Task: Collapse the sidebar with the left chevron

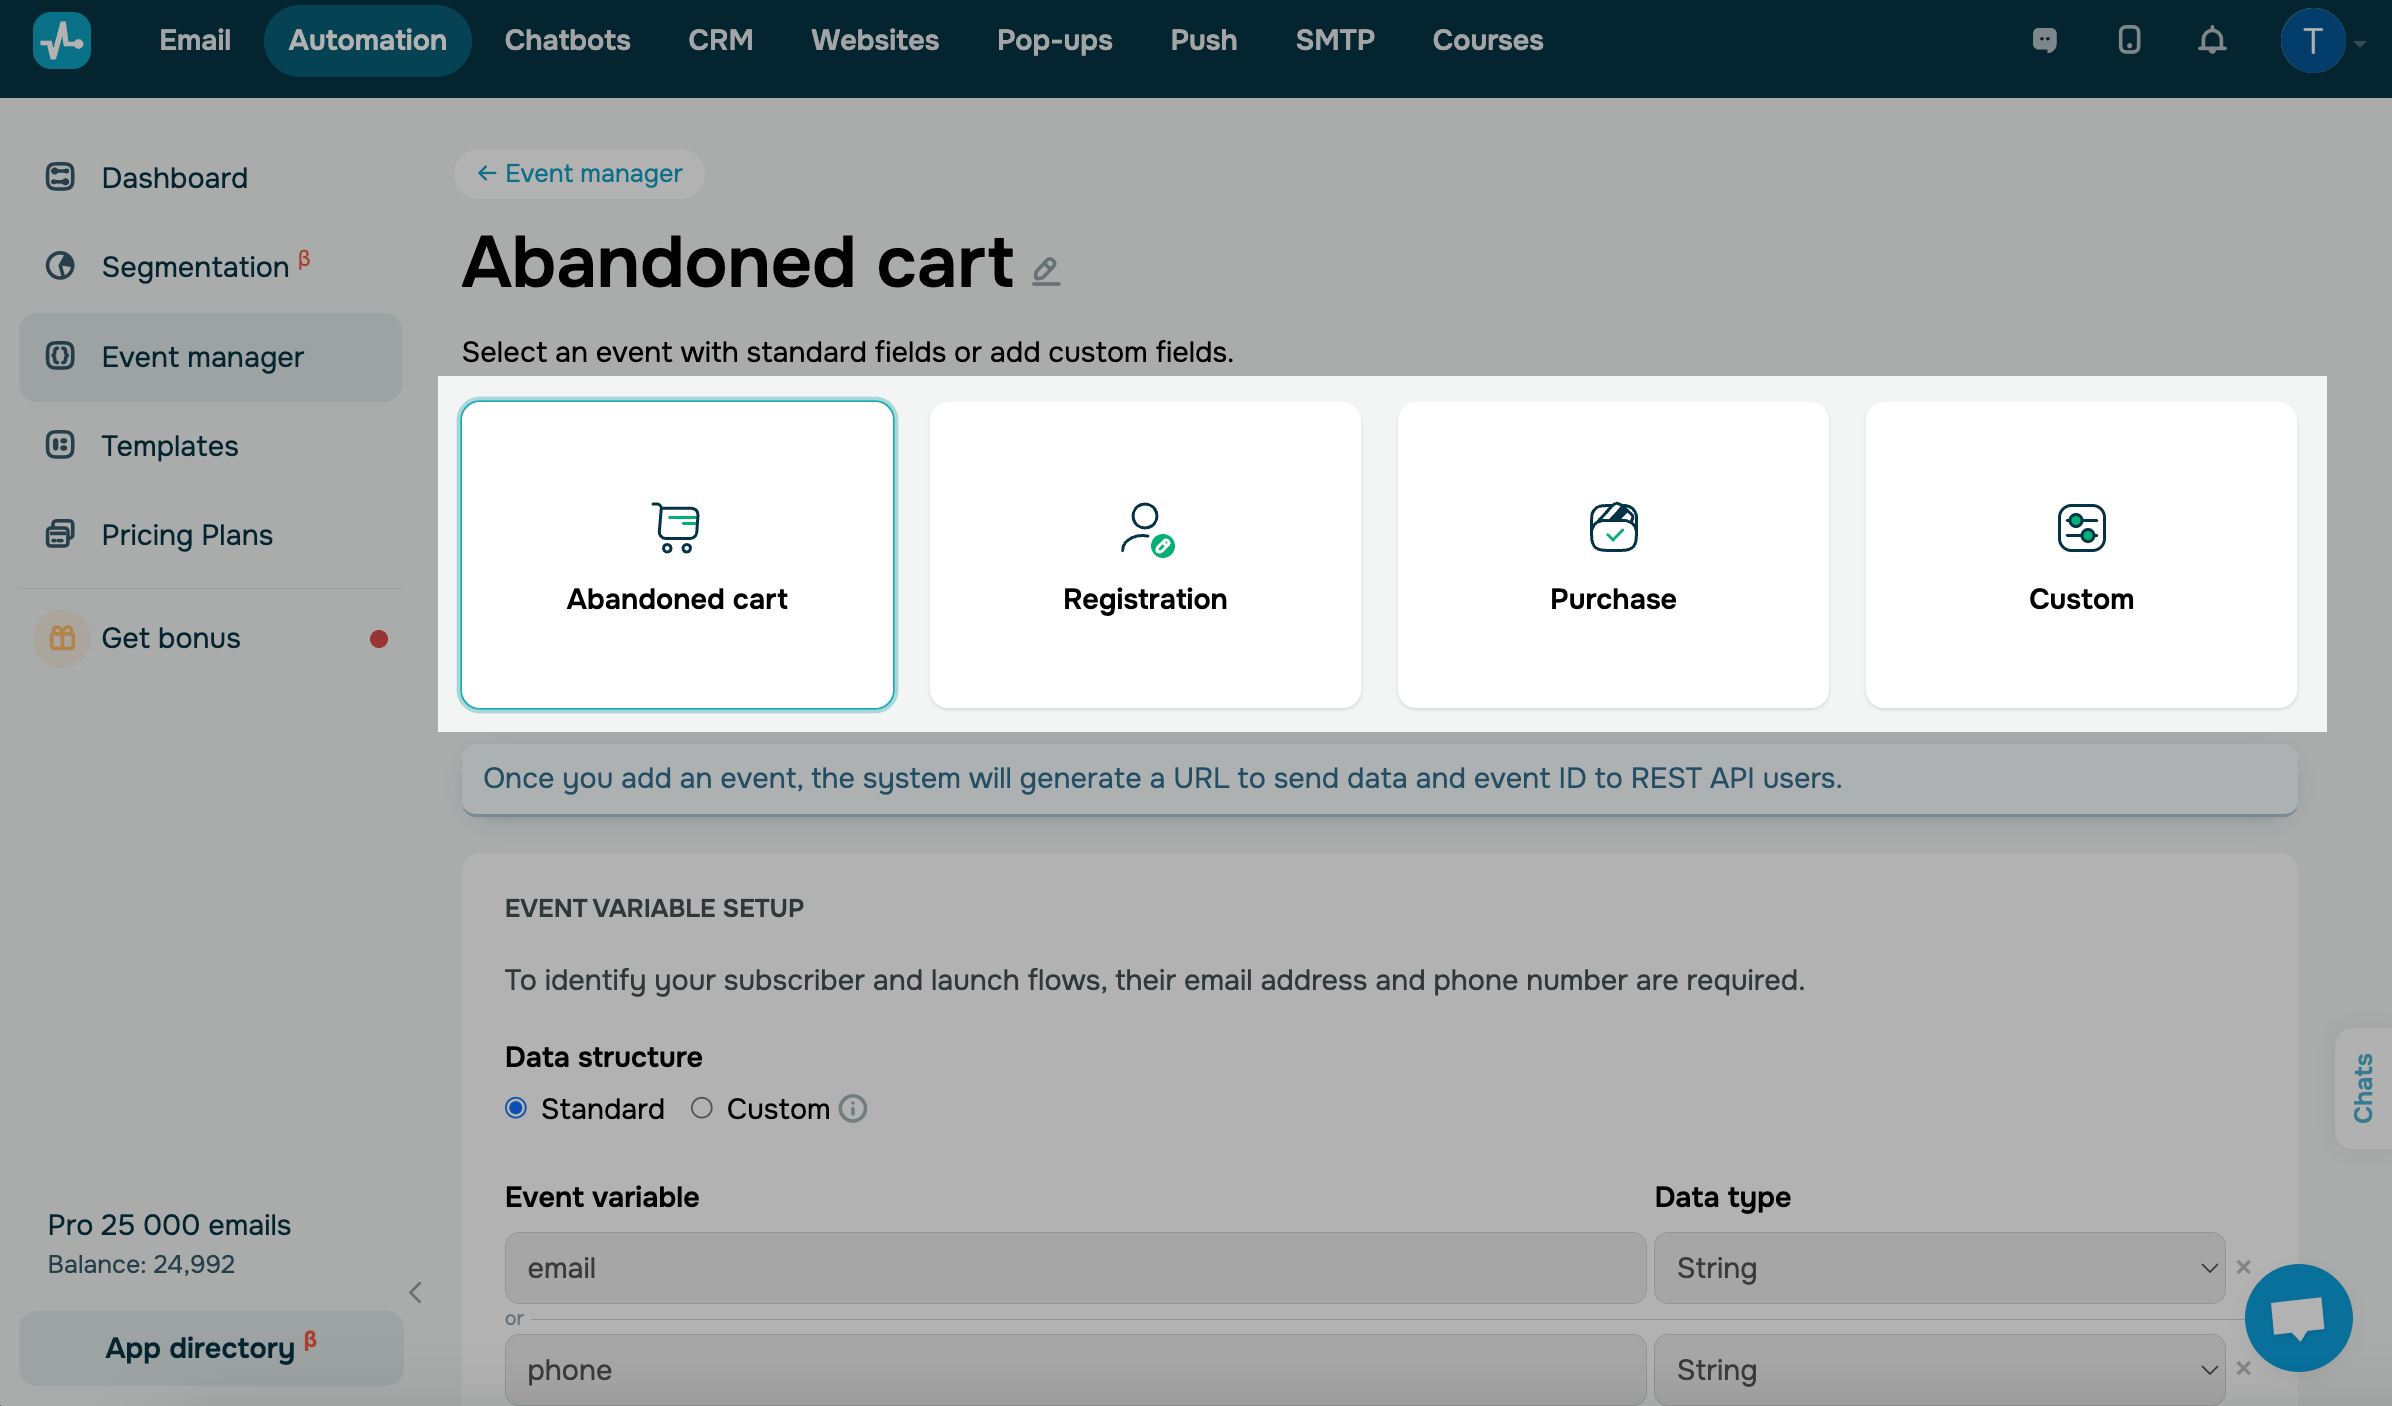Action: pos(416,1292)
